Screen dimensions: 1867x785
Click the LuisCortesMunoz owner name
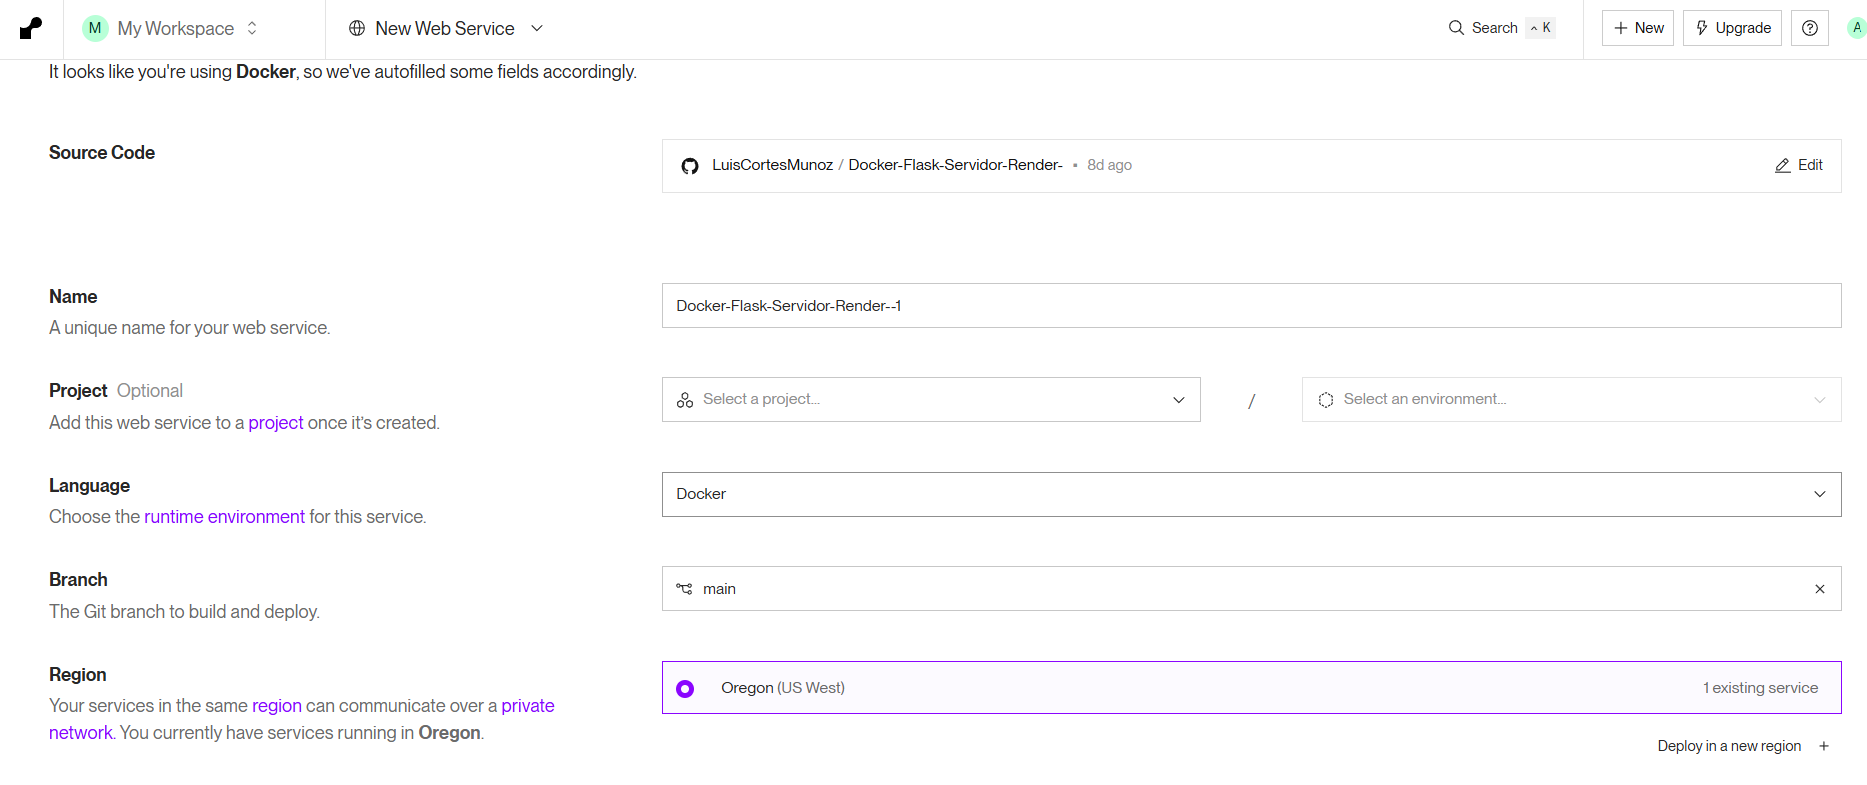coord(772,165)
